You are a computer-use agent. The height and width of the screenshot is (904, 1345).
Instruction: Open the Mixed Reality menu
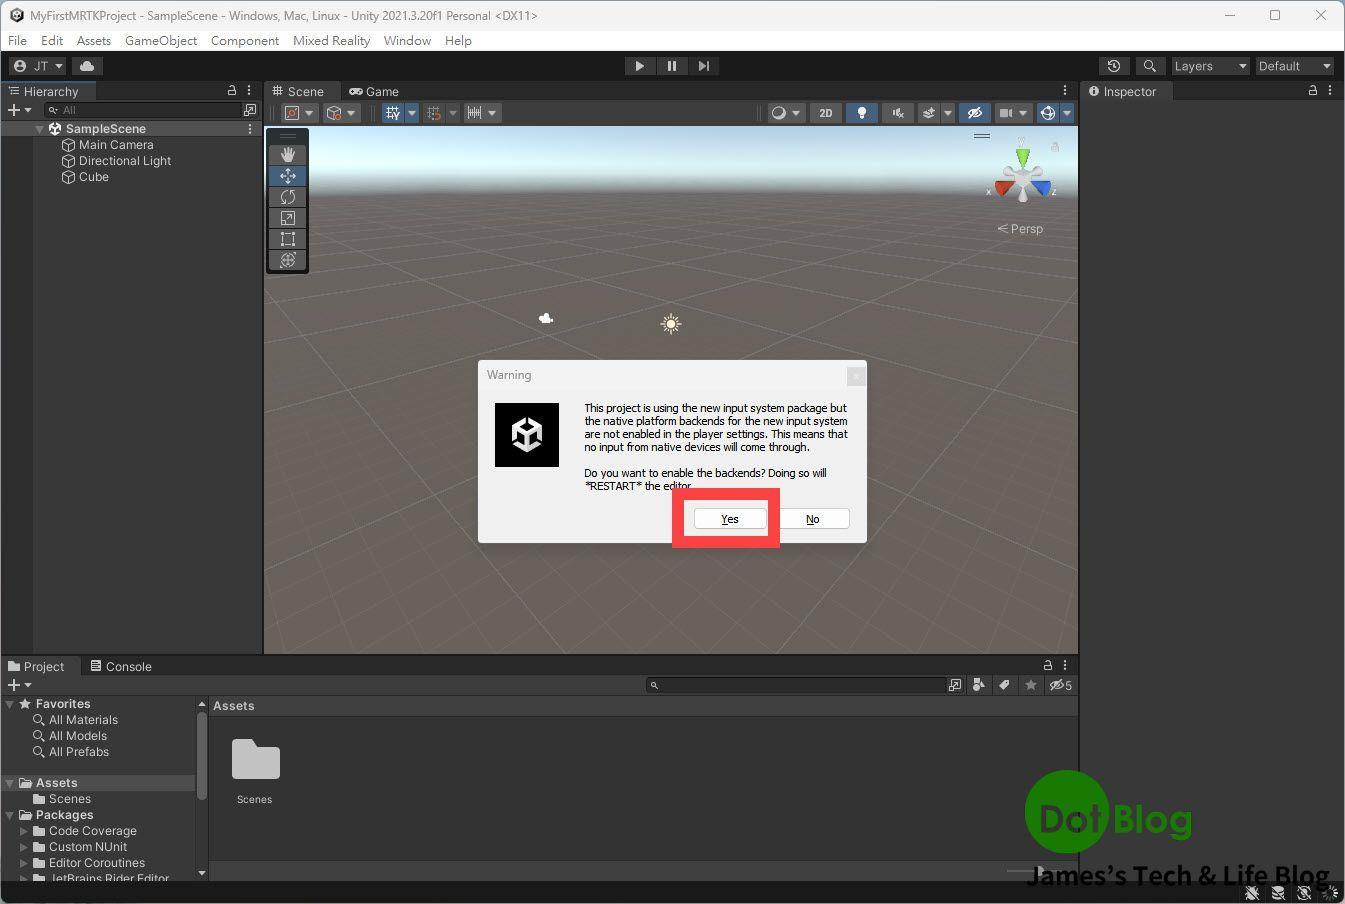pos(331,41)
